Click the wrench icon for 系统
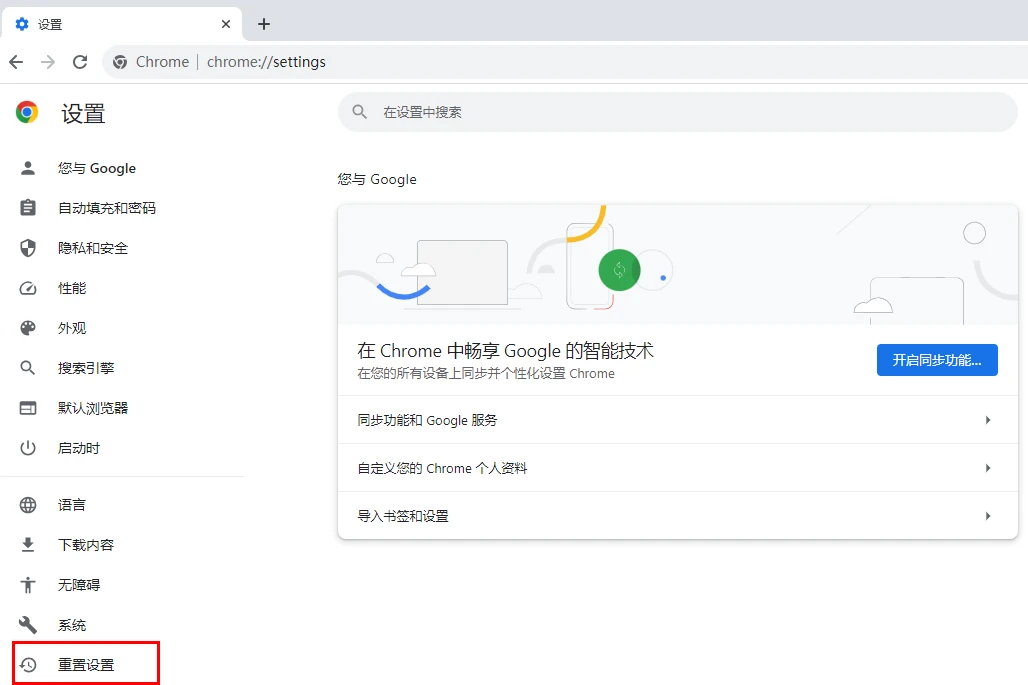Viewport: 1028px width, 685px height. pos(28,625)
